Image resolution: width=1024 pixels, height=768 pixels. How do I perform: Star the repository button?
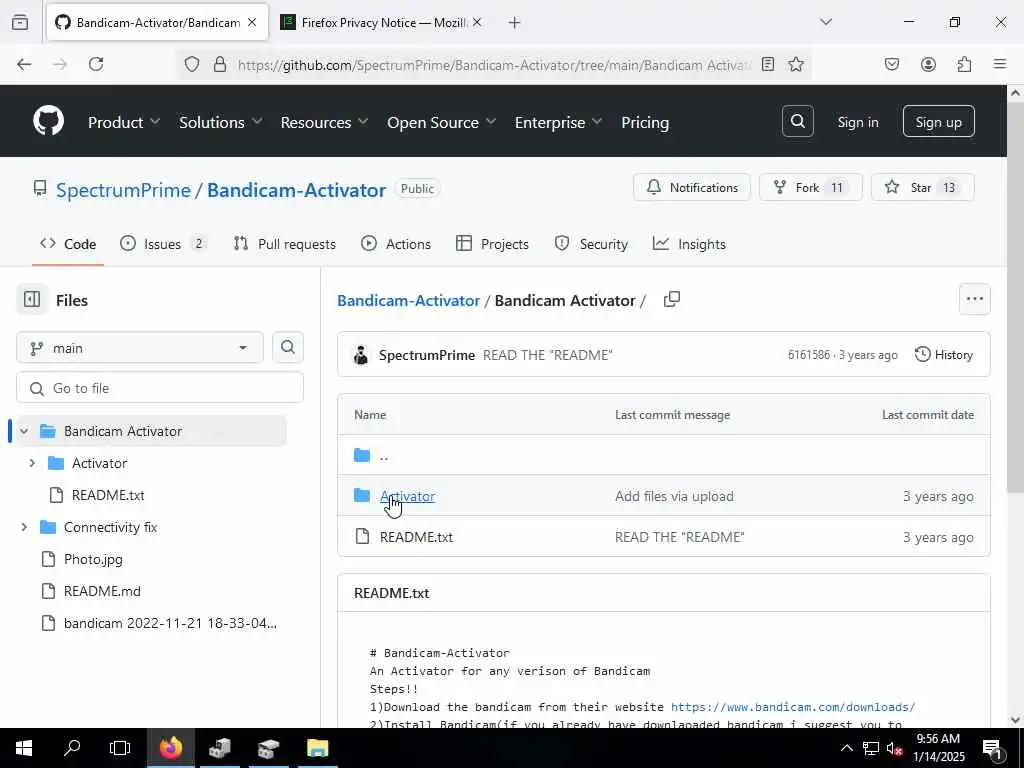[923, 187]
